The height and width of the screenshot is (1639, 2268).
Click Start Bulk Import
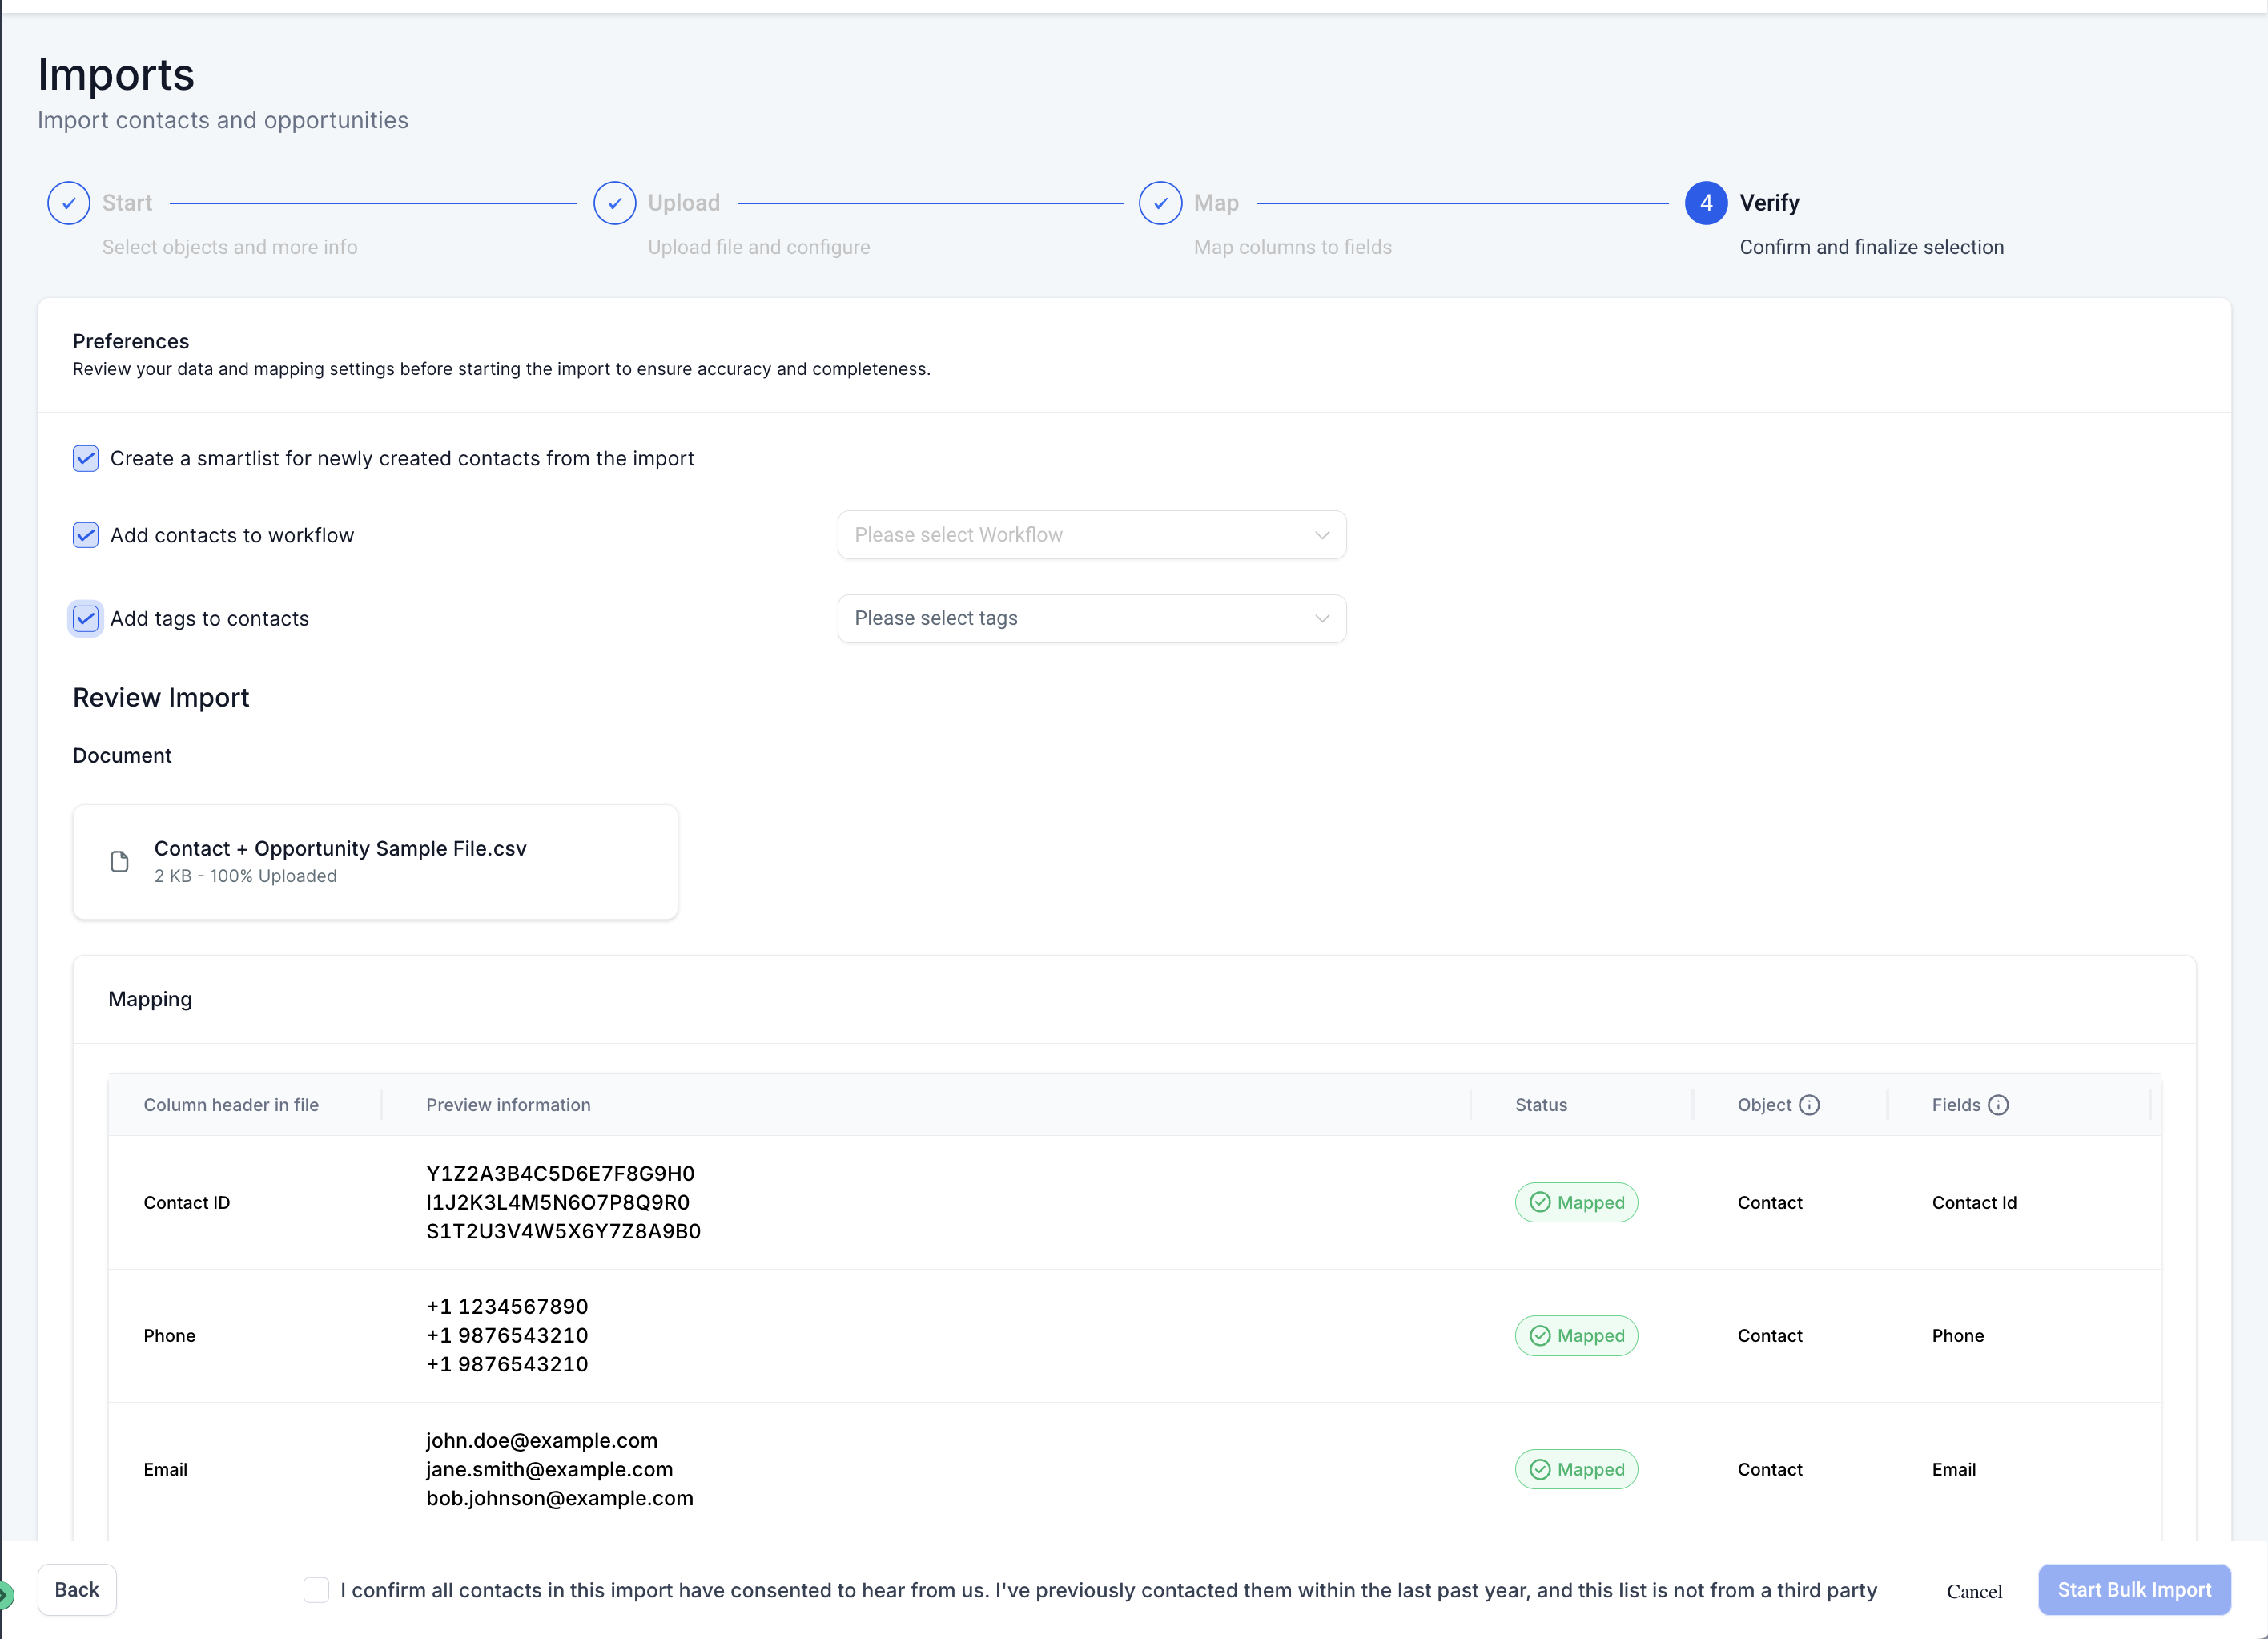(2134, 1590)
